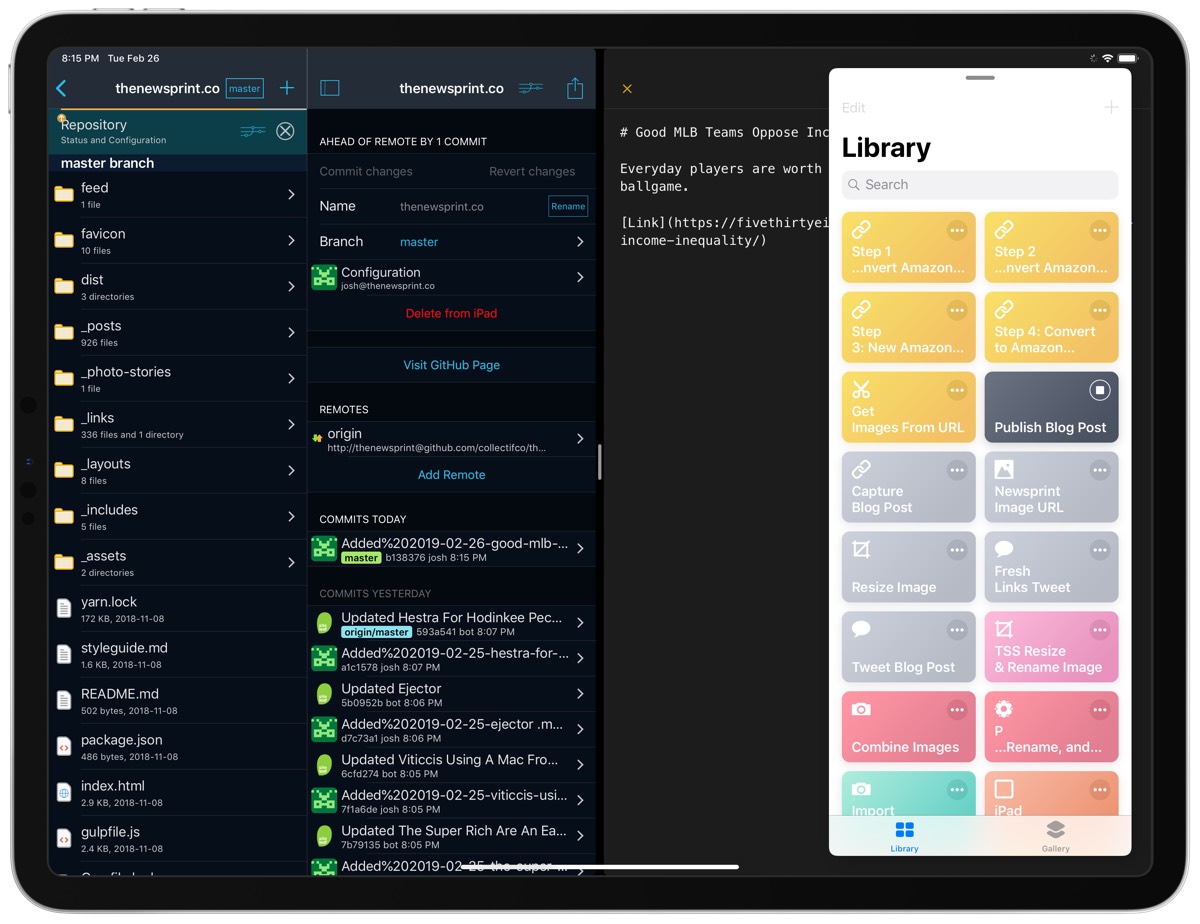Open today's commit b138376
Screen dimensions: 1200x924
point(451,549)
